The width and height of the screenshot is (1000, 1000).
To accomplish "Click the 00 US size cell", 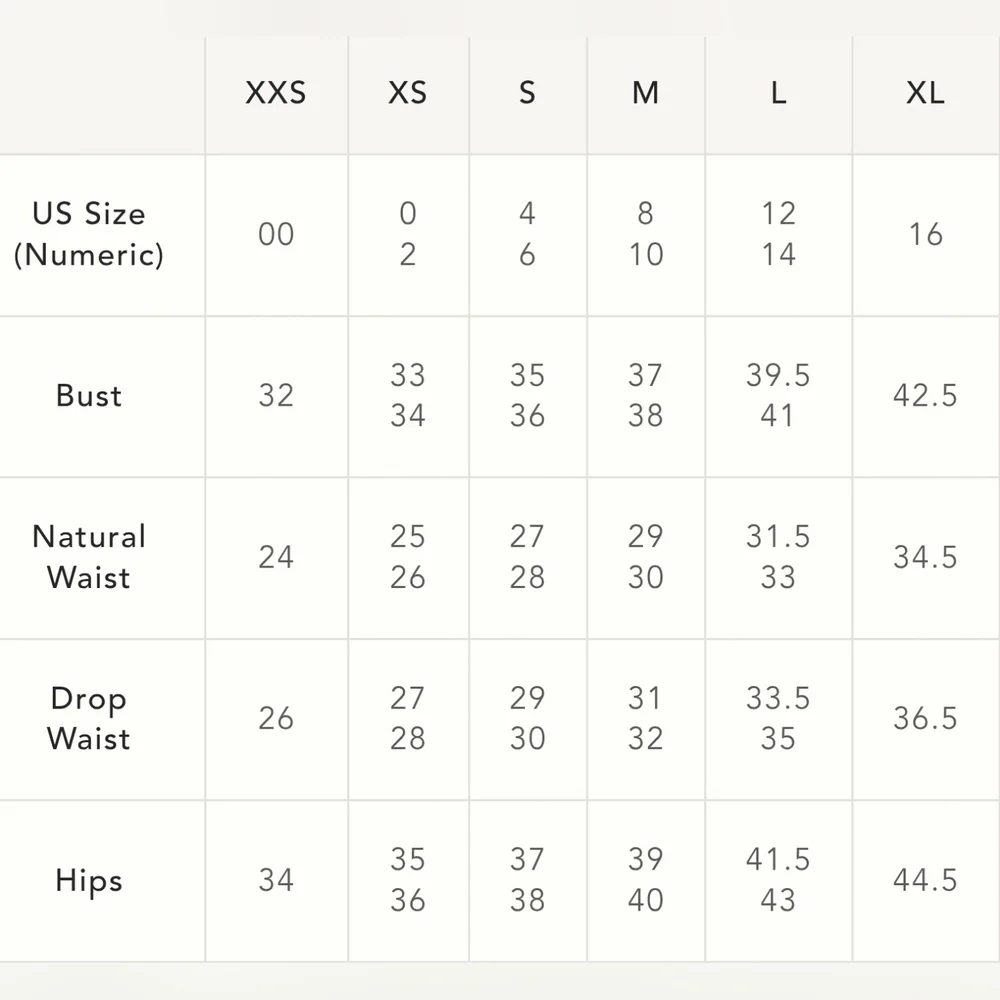I will [276, 234].
